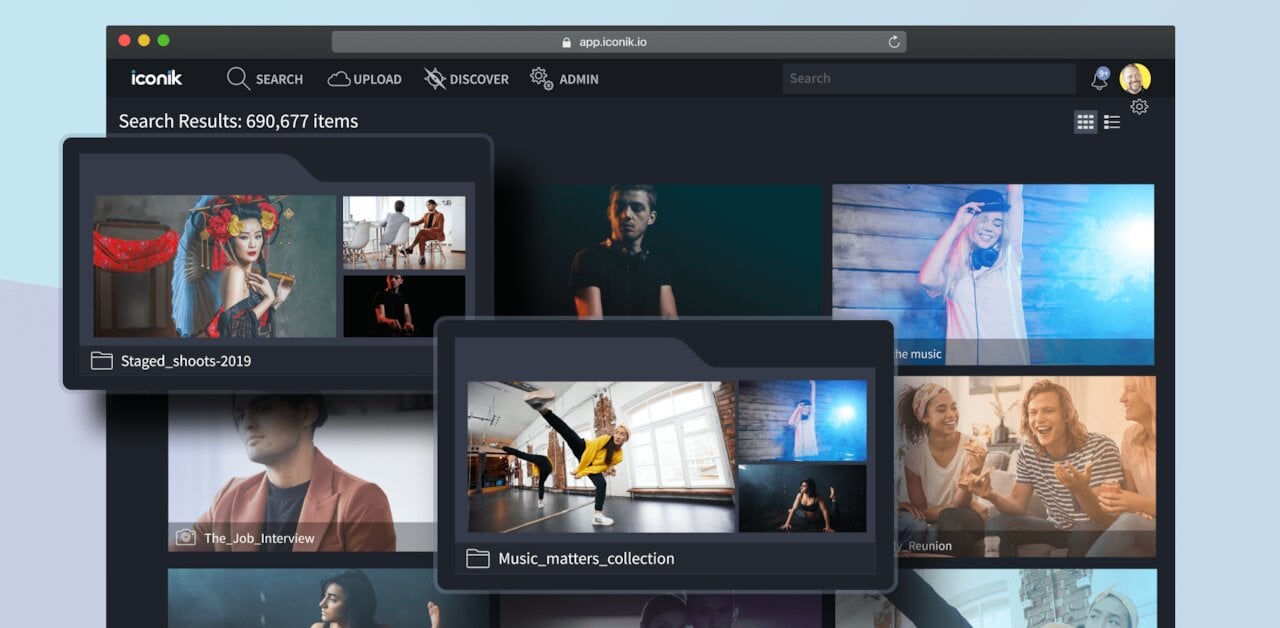1280x628 pixels.
Task: Switch to list view layout
Action: pos(1112,122)
